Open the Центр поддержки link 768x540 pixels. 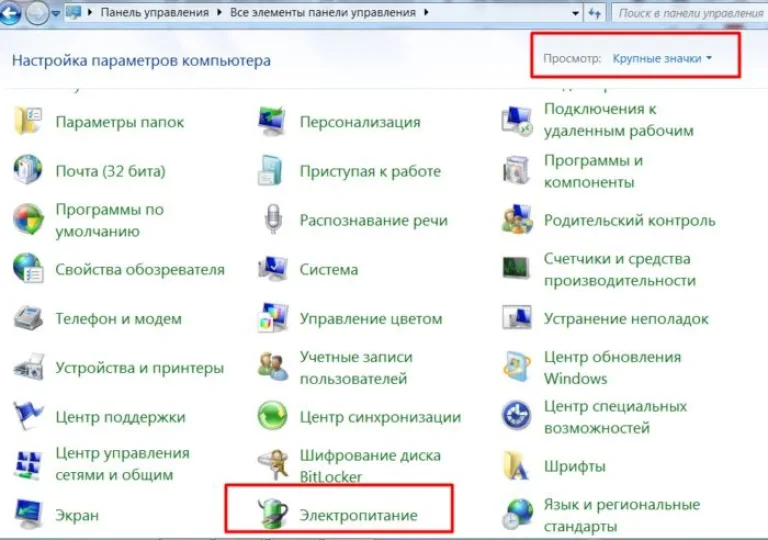120,417
